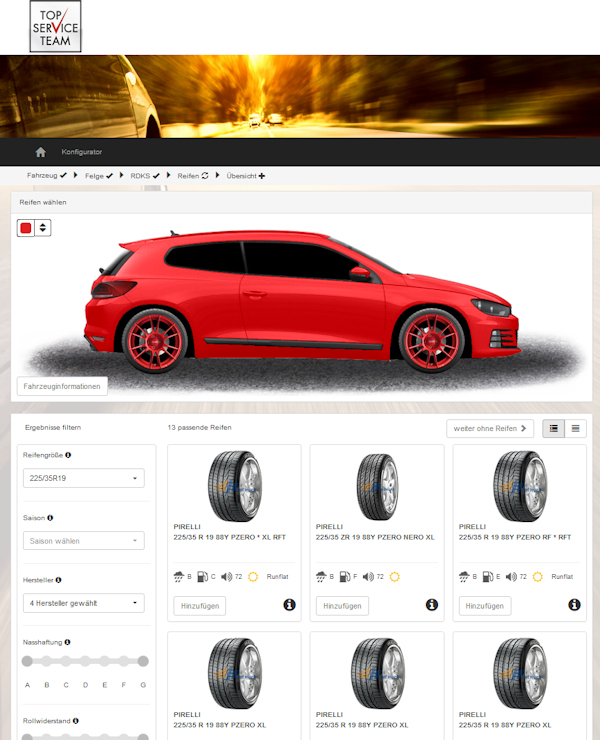This screenshot has width=600, height=740.
Task: Click '225/35 ZR 19 88Y PZERO NERO XL' title
Action: pos(375,537)
